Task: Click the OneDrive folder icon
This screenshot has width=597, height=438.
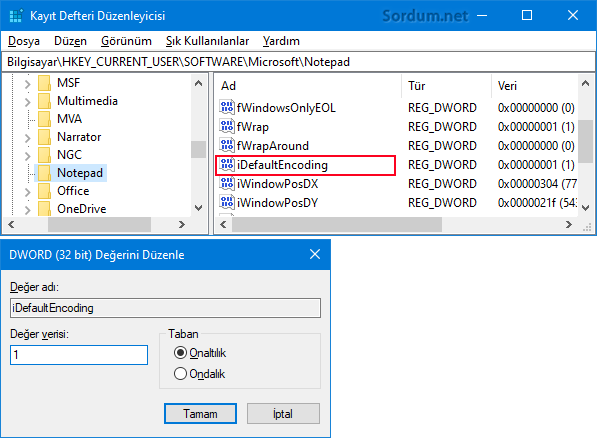Action: tap(45, 208)
